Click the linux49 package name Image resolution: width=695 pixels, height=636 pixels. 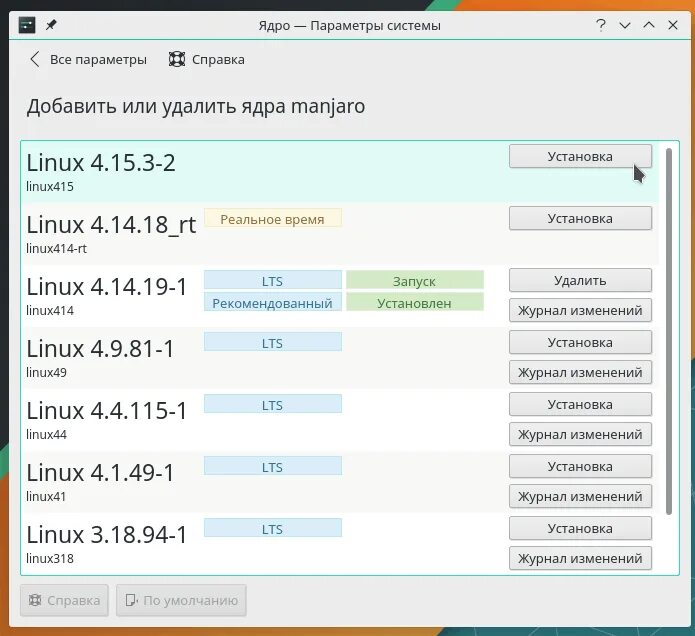click(x=47, y=373)
